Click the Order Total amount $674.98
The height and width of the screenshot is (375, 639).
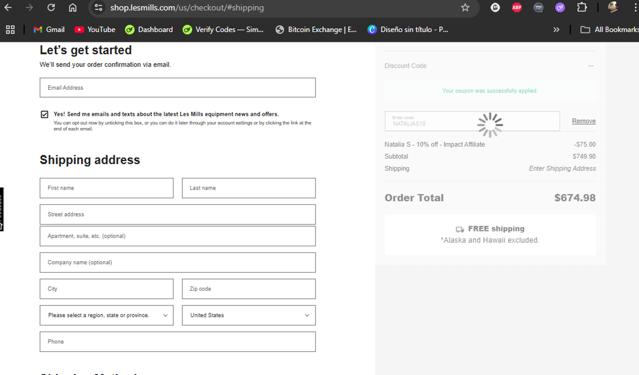coord(575,198)
